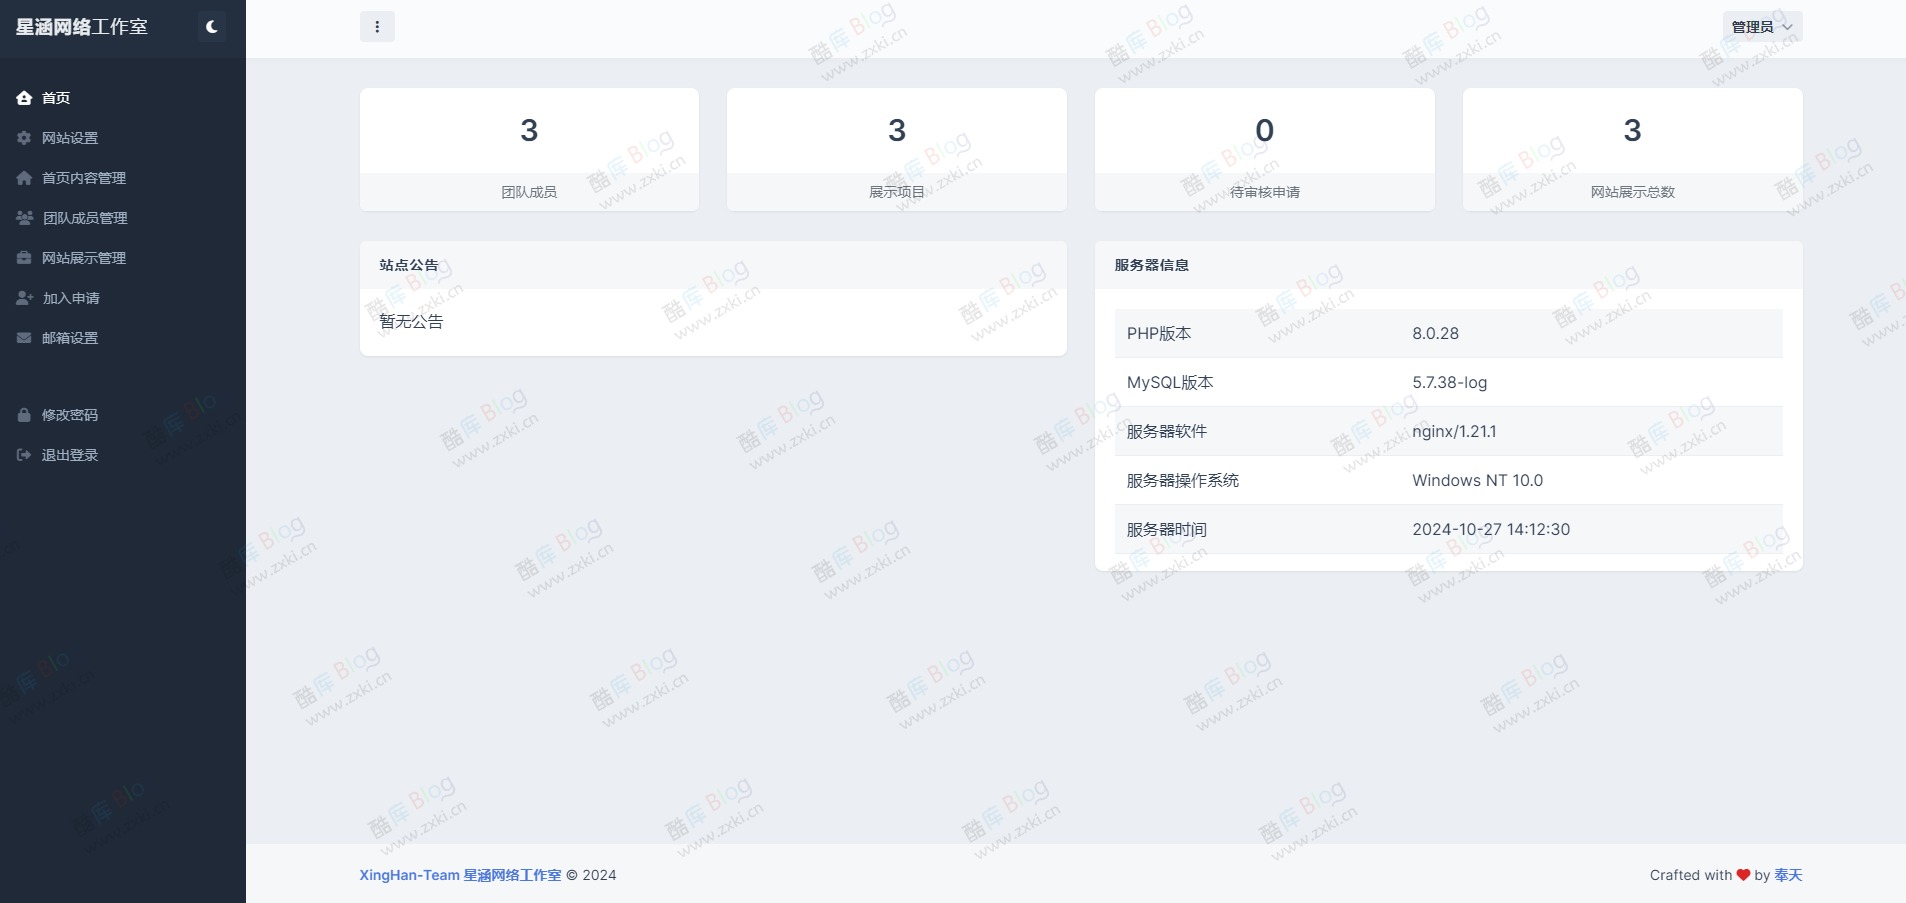Click the 待审核申请 stat card
Viewport: 1906px width, 903px height.
1264,148
